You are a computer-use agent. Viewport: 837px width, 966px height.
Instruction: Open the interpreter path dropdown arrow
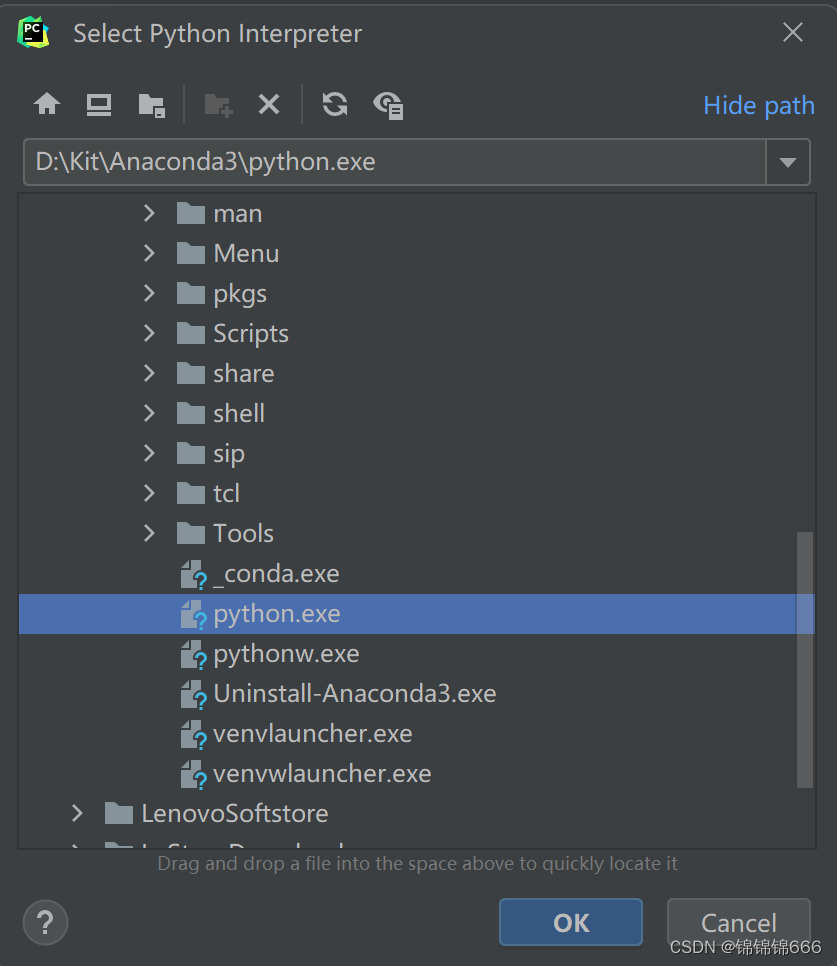789,161
